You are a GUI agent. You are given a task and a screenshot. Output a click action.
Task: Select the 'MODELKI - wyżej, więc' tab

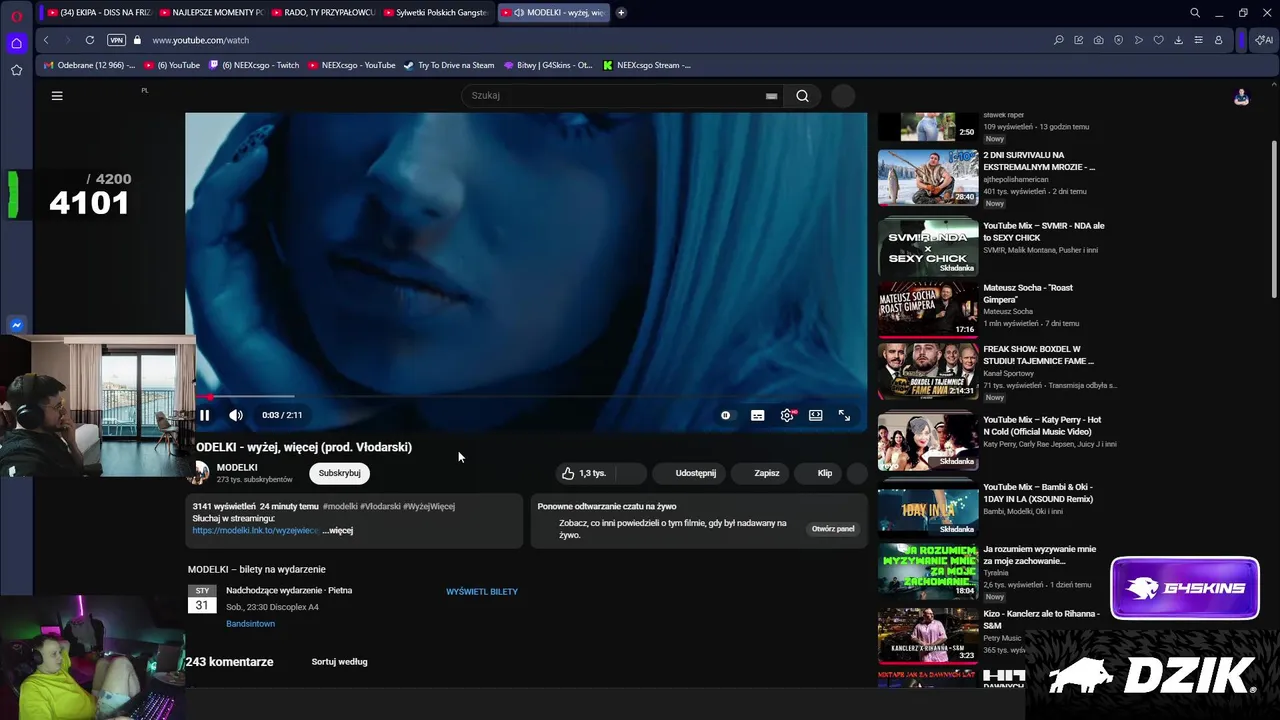coord(552,13)
